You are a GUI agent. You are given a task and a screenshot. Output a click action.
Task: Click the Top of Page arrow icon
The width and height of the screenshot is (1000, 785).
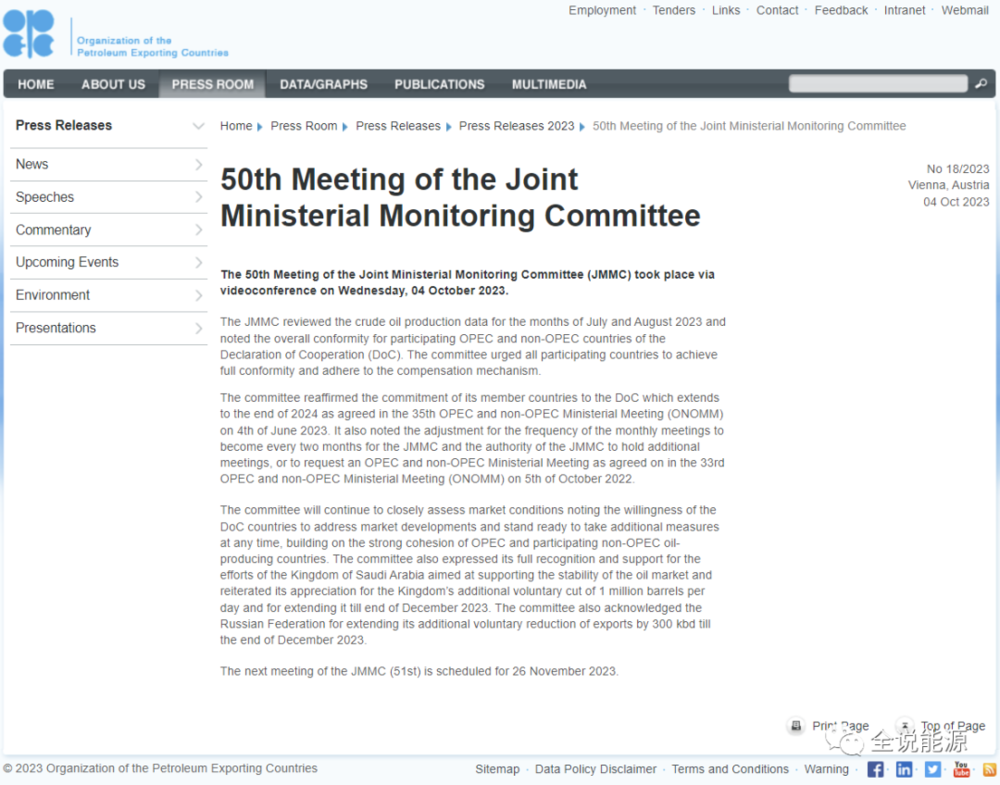pos(904,726)
